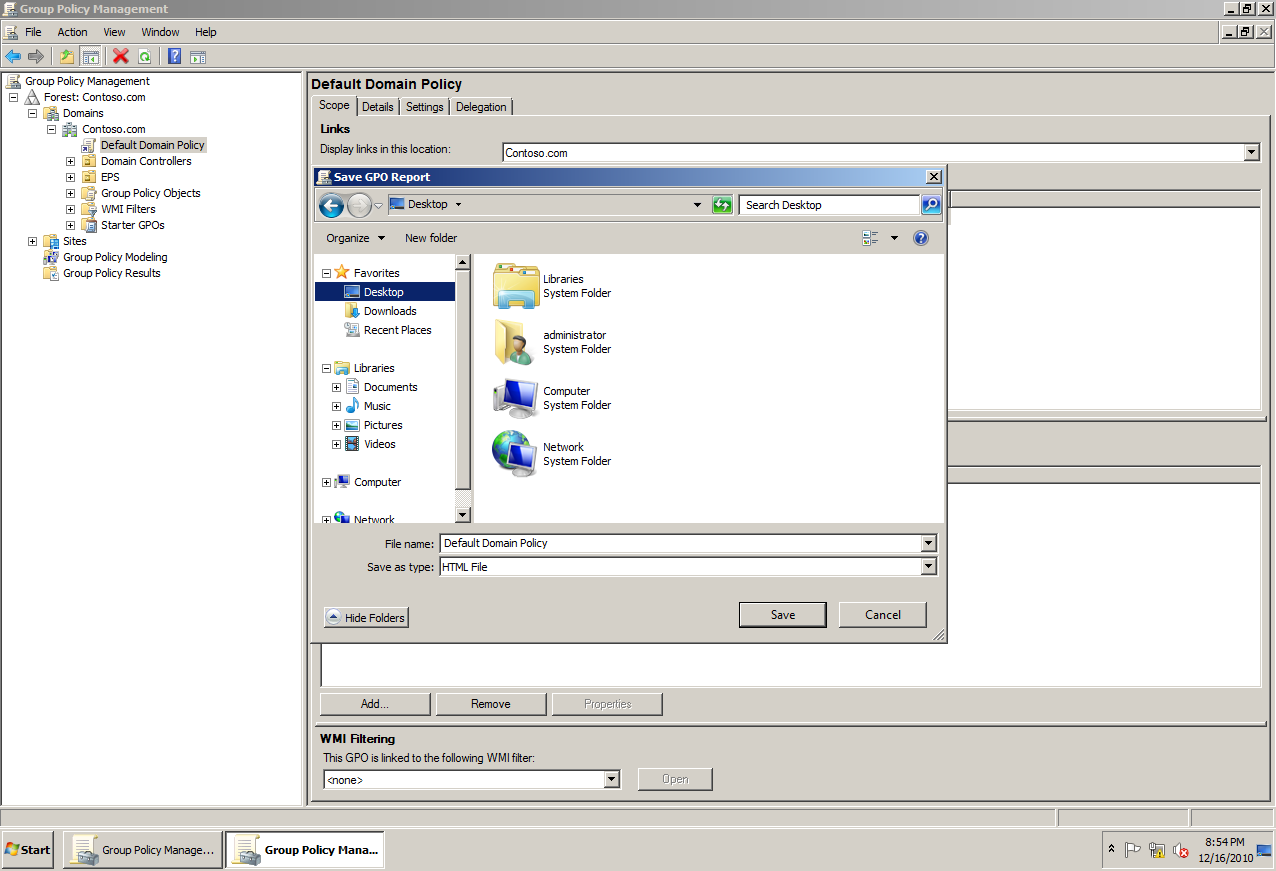
Task: Switch to the Settings tab
Action: point(424,106)
